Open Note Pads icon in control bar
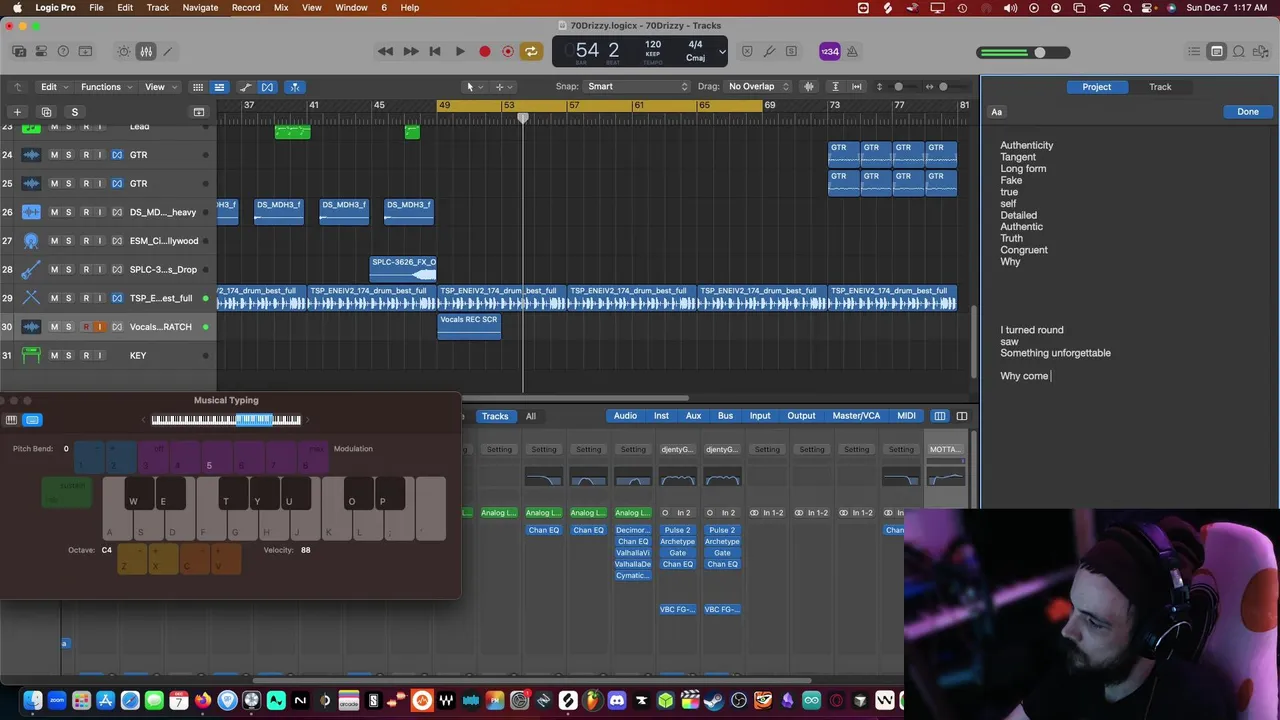 click(1216, 51)
